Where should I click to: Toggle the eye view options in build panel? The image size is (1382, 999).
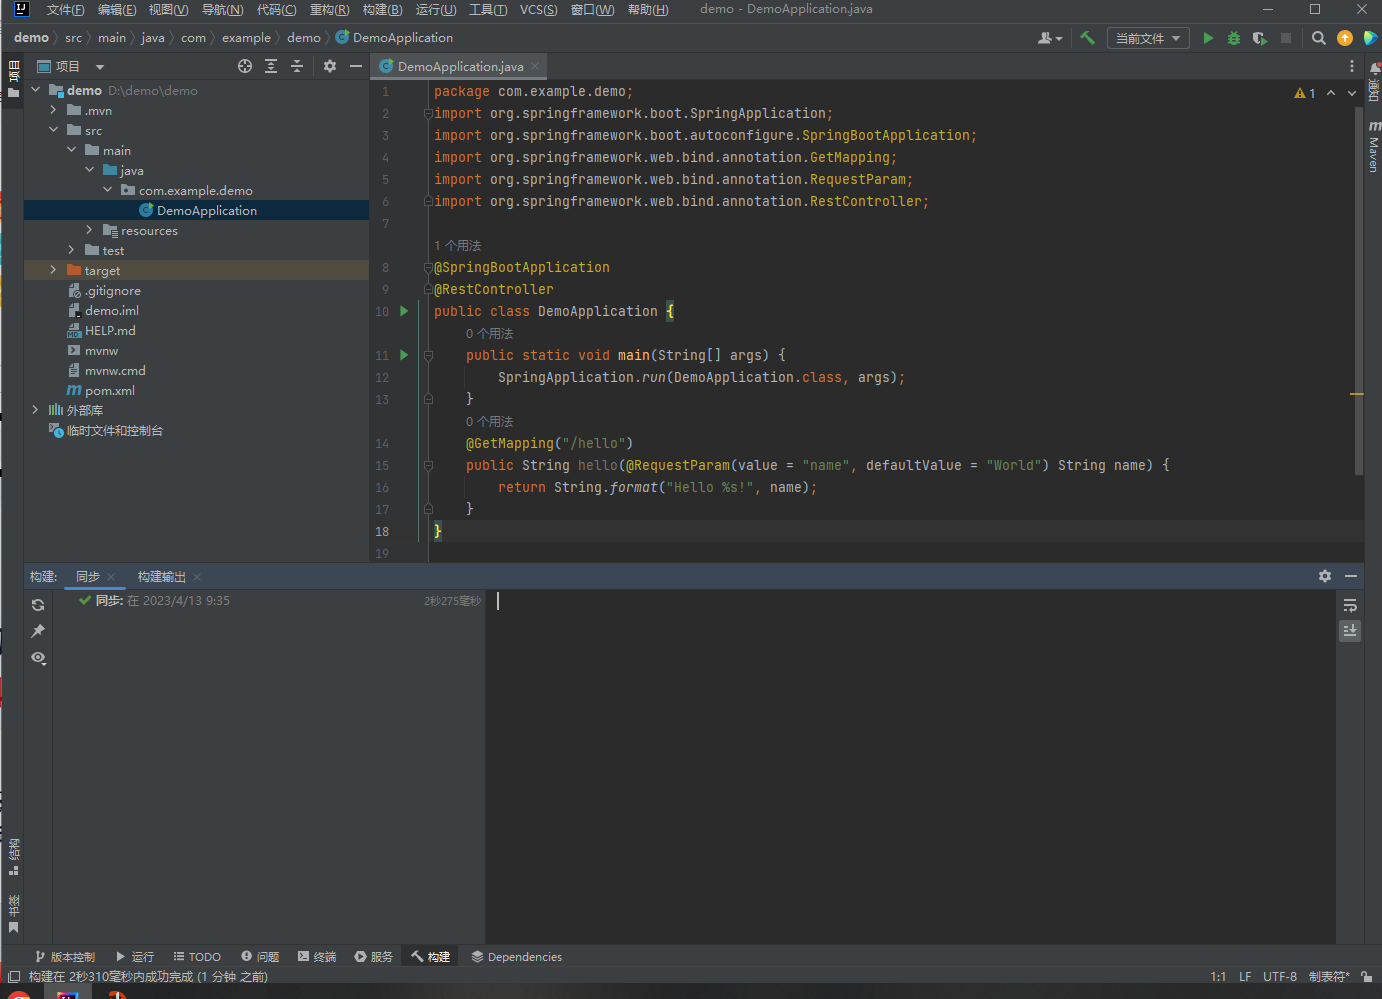point(38,658)
